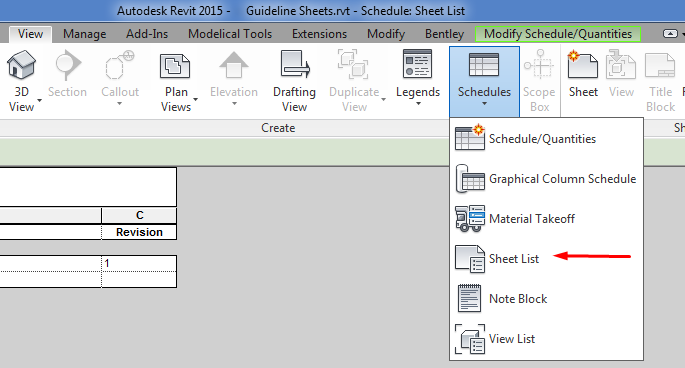Click the schedule title cell

(x=88, y=187)
